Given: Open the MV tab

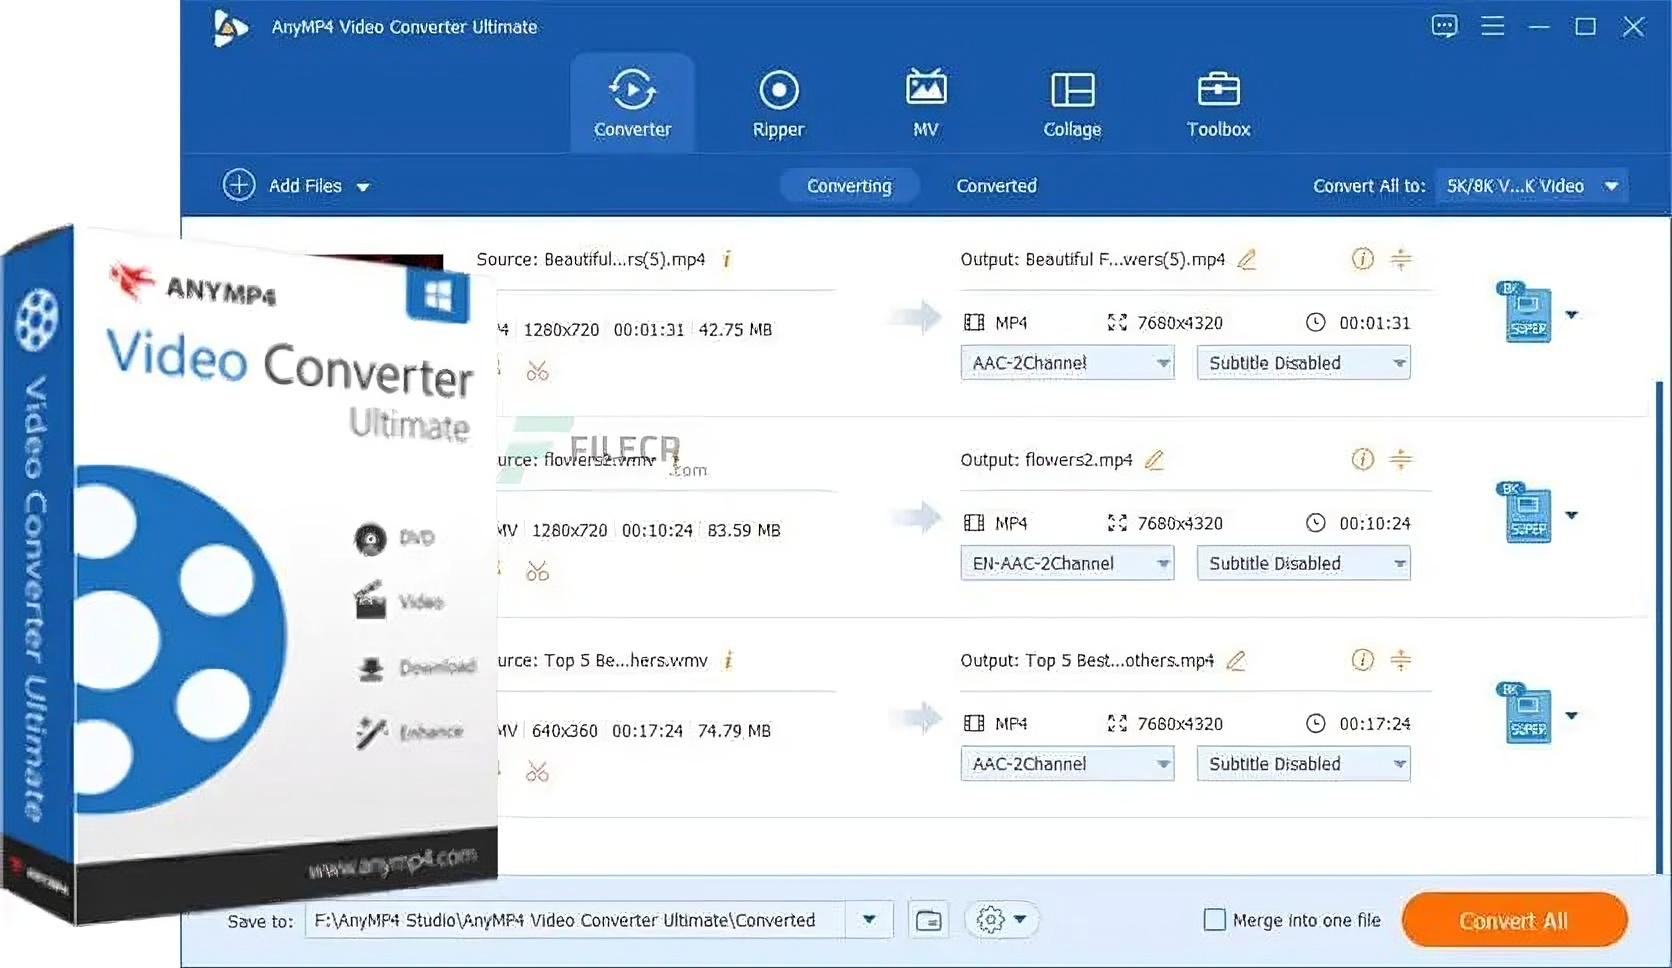Looking at the screenshot, I should pyautogui.click(x=926, y=103).
